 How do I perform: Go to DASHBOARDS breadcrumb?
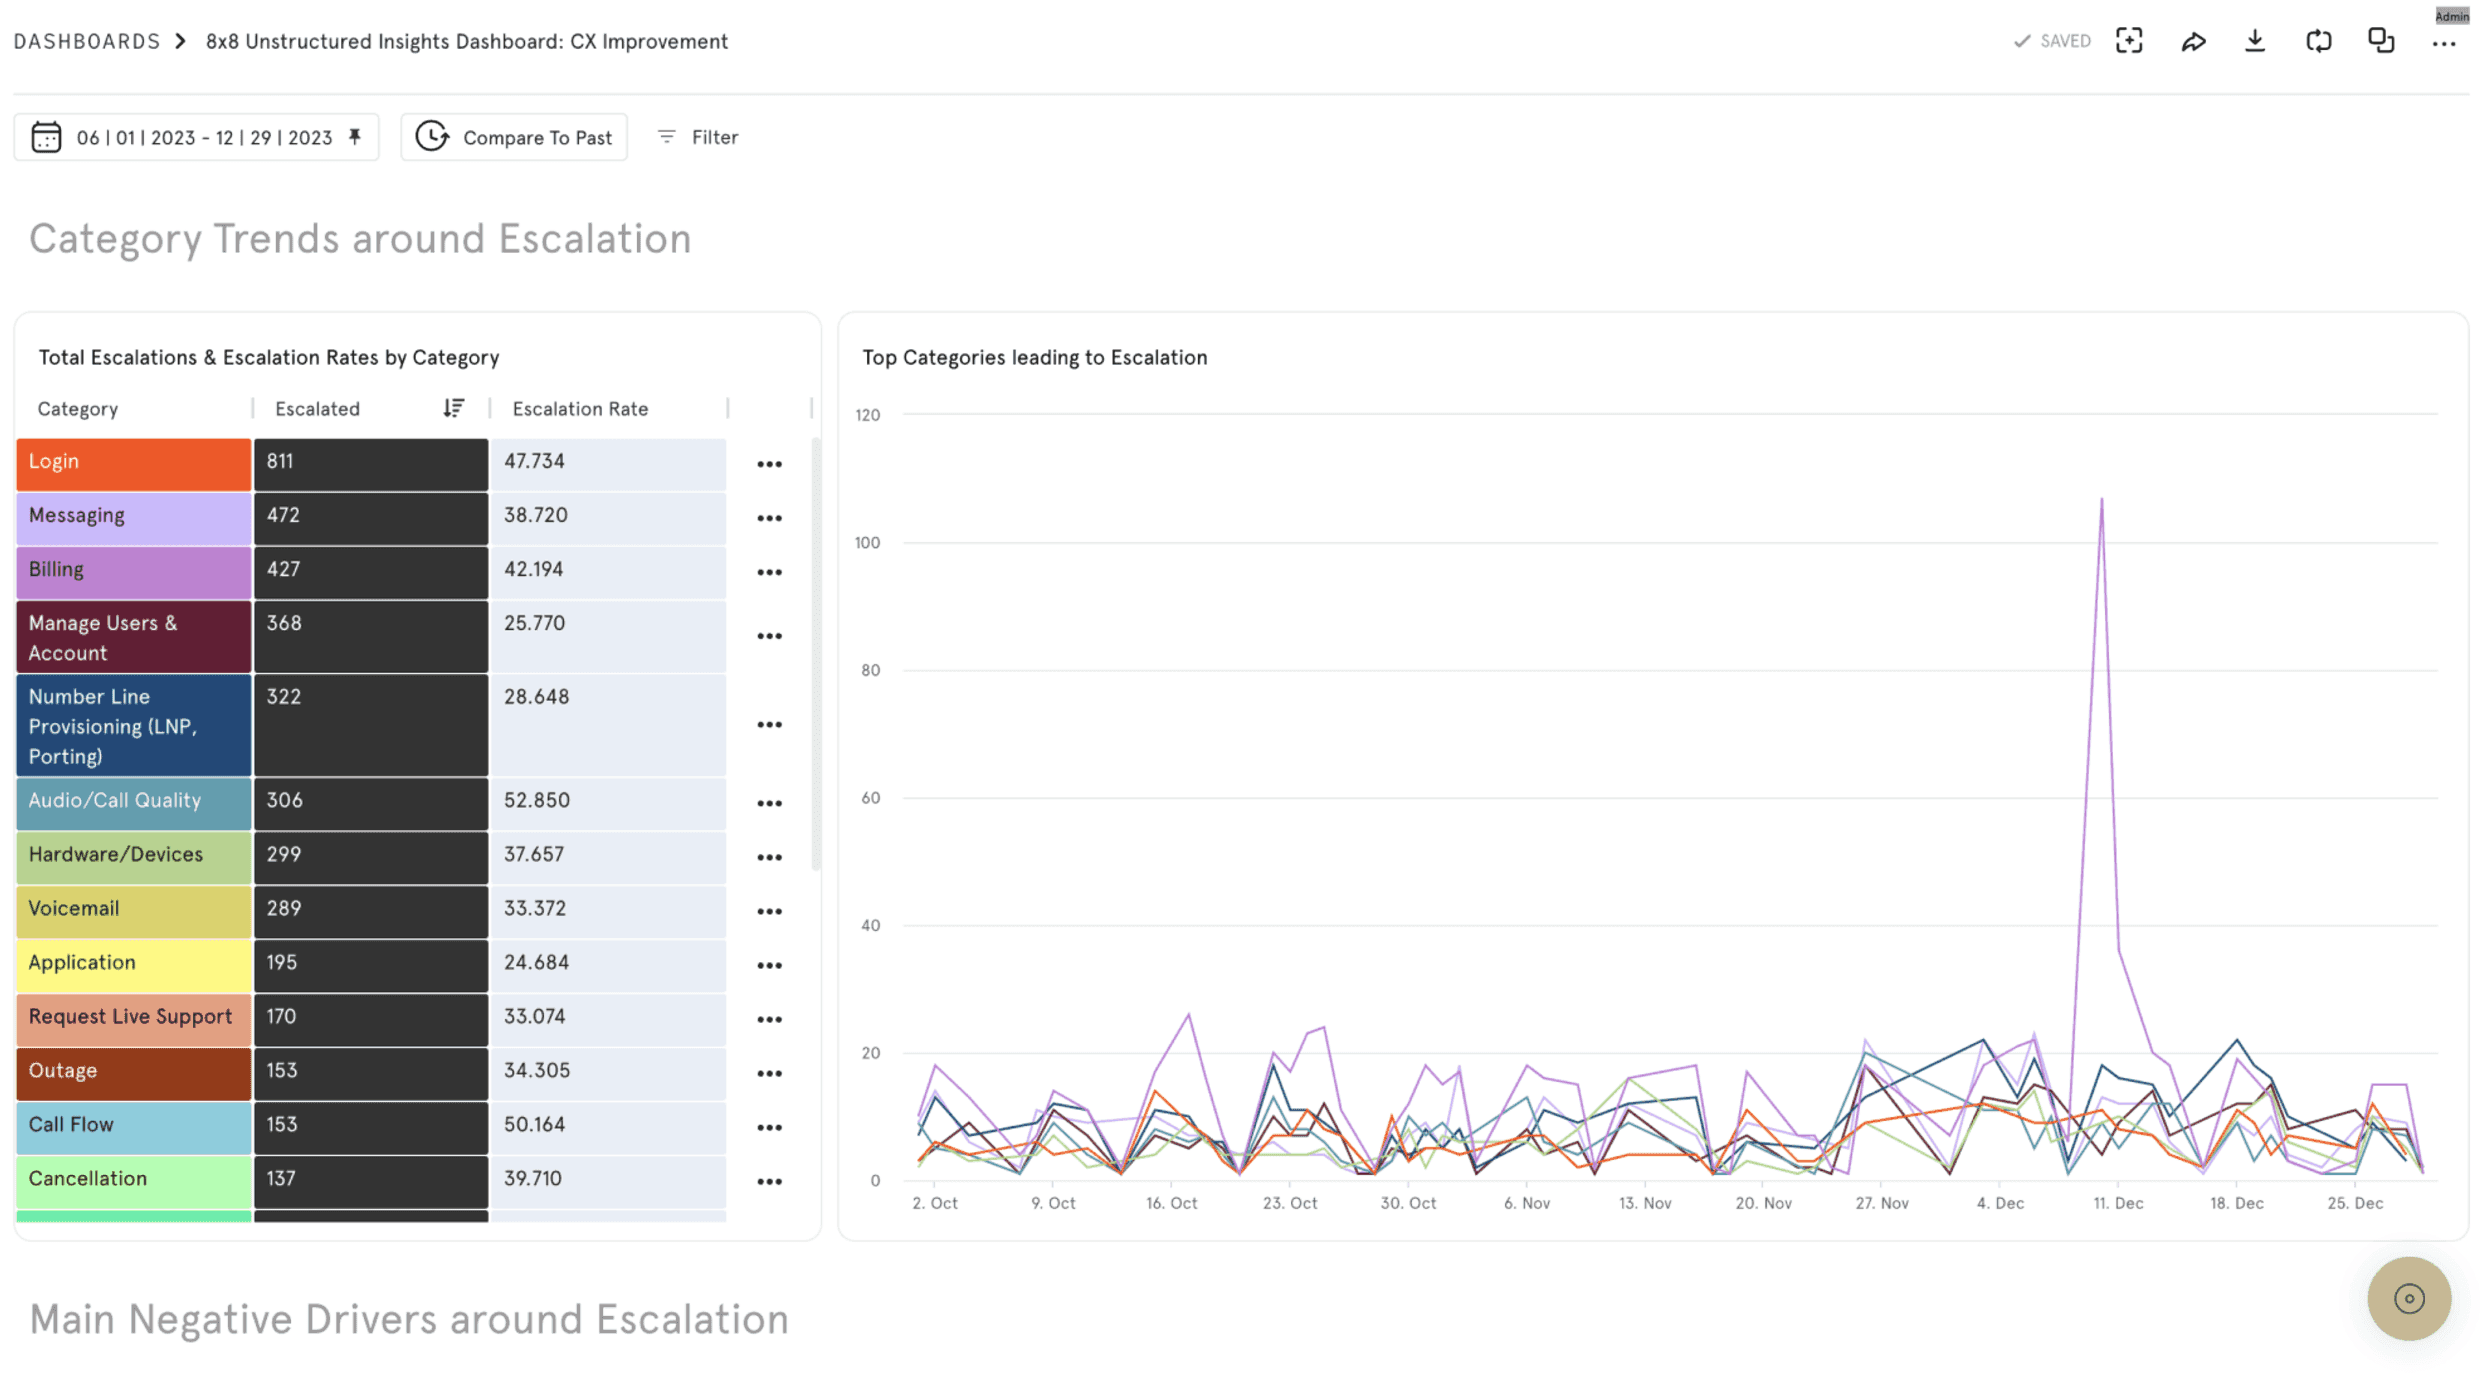[x=87, y=41]
